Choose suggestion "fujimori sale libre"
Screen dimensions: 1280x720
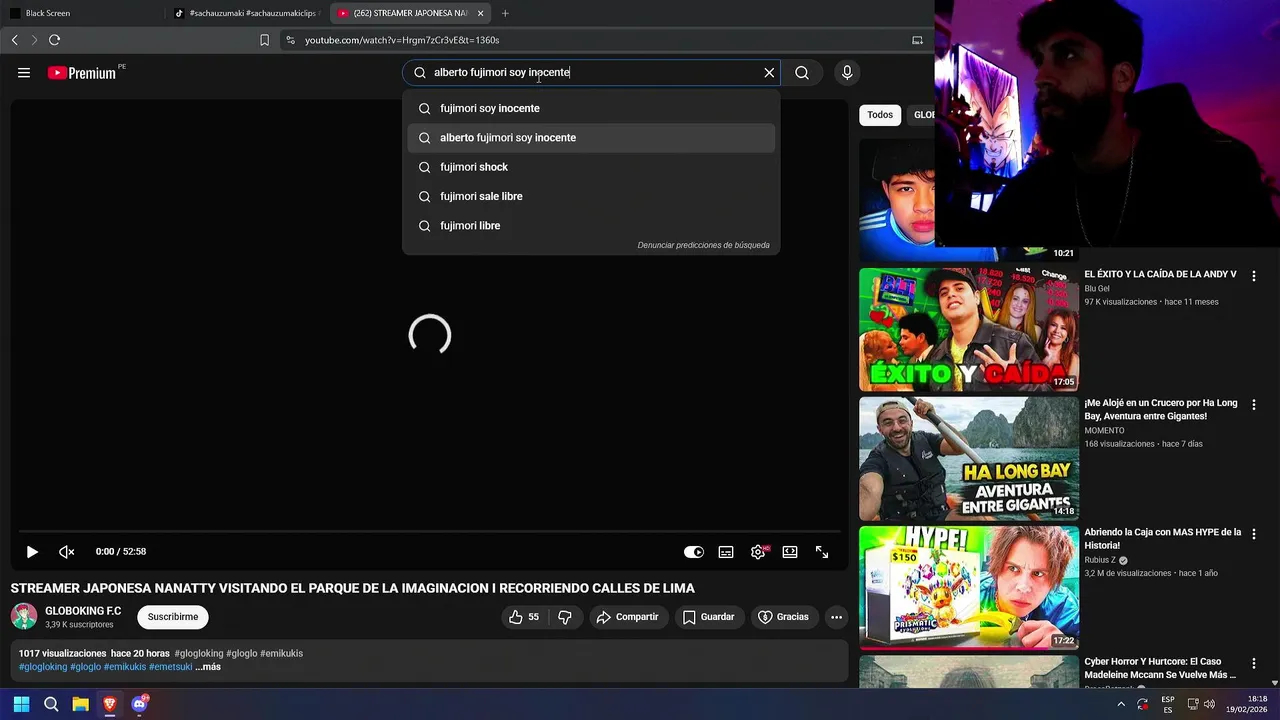click(591, 196)
